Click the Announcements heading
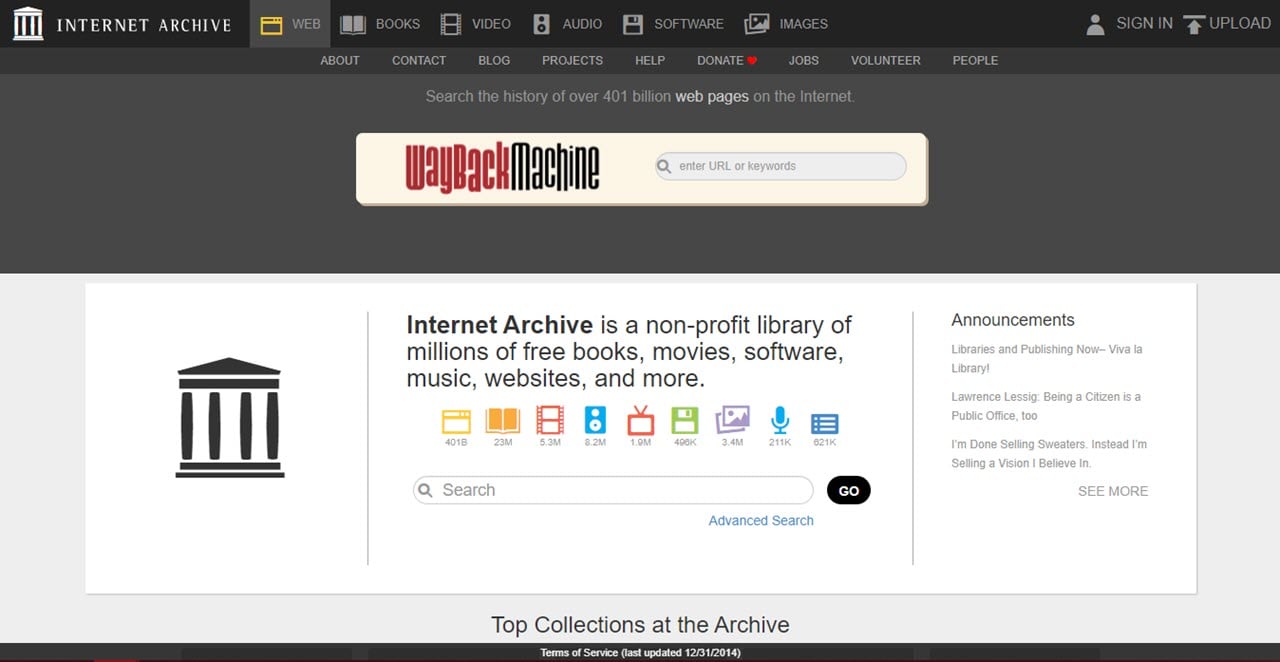Screen dimensions: 1280x662 coord(1013,320)
